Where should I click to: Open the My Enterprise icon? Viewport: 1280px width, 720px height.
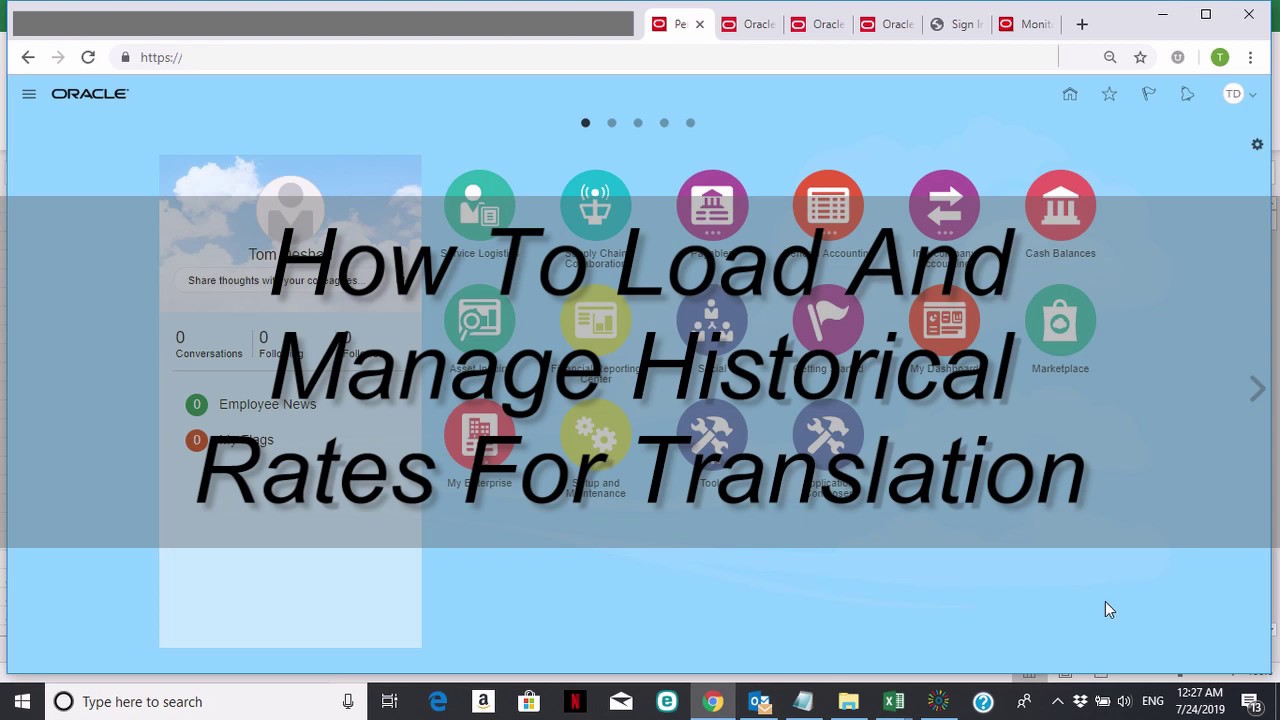tap(479, 435)
